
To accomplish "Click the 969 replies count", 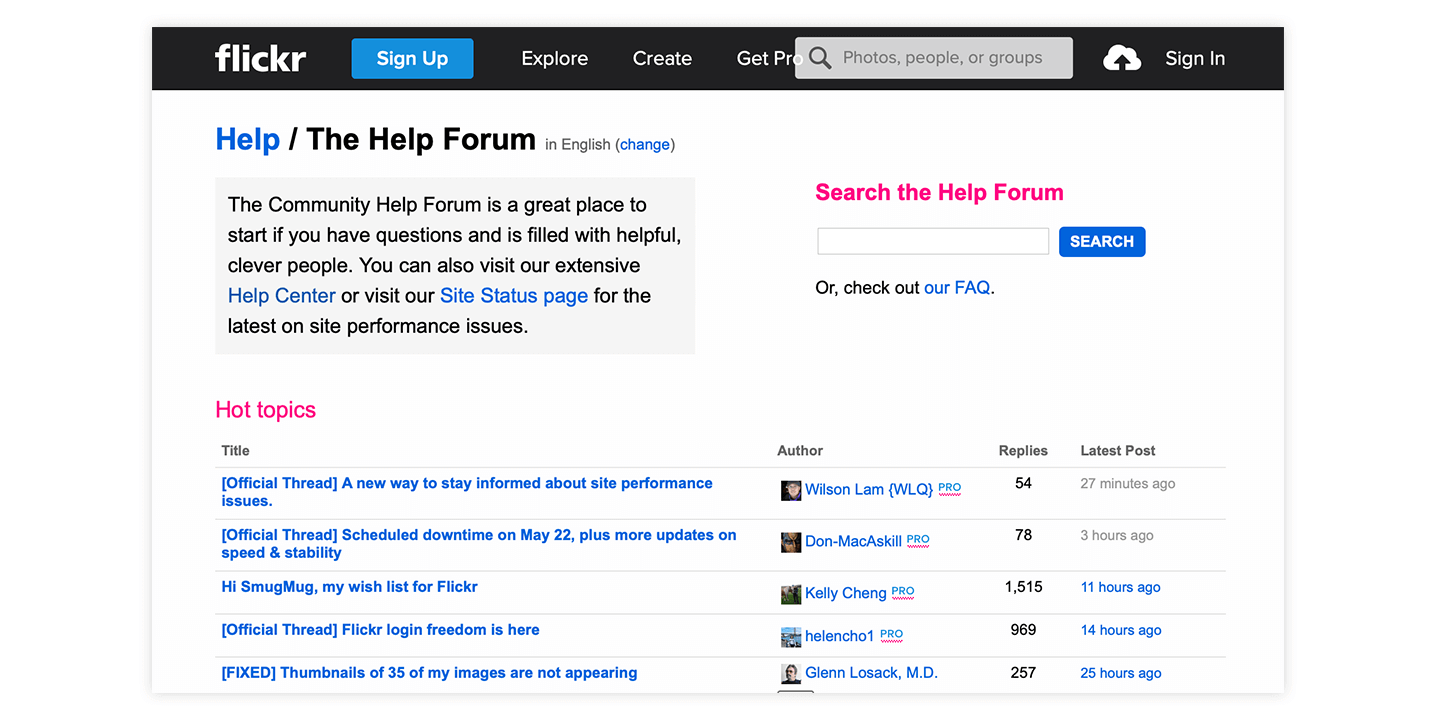I will click(x=1023, y=630).
